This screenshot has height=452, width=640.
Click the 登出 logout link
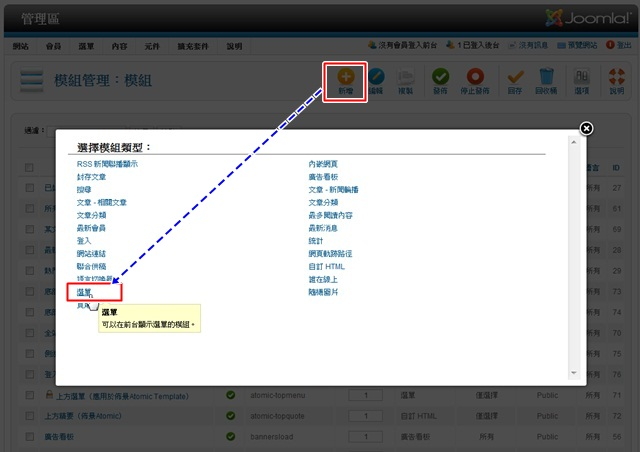619,45
